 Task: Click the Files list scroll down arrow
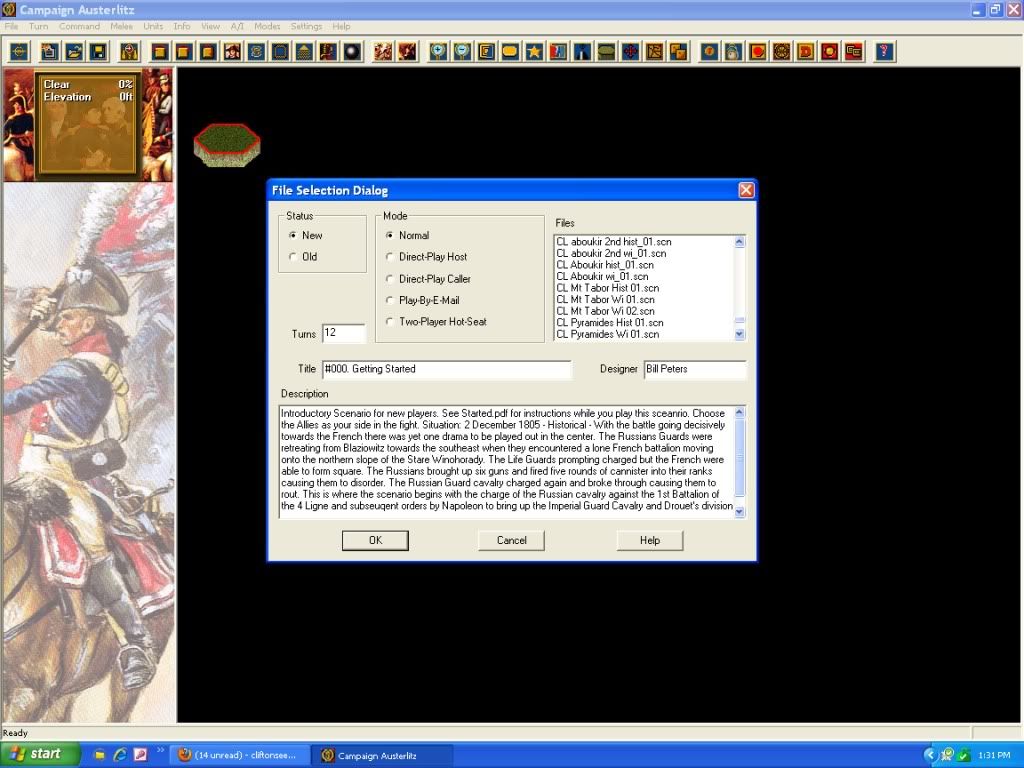(x=739, y=334)
